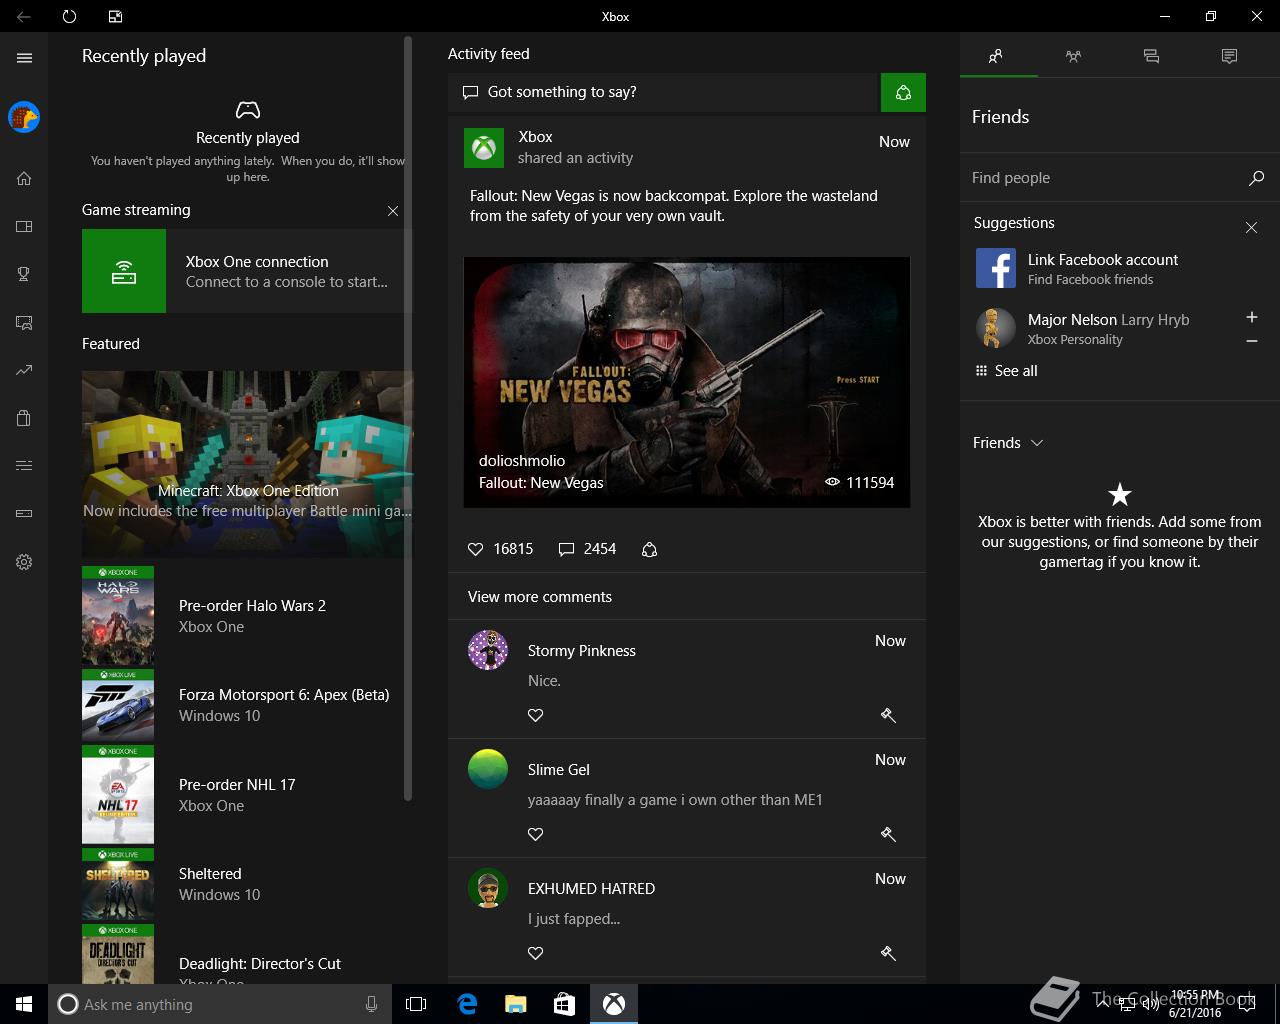Open Windows Store from taskbar

click(564, 1004)
